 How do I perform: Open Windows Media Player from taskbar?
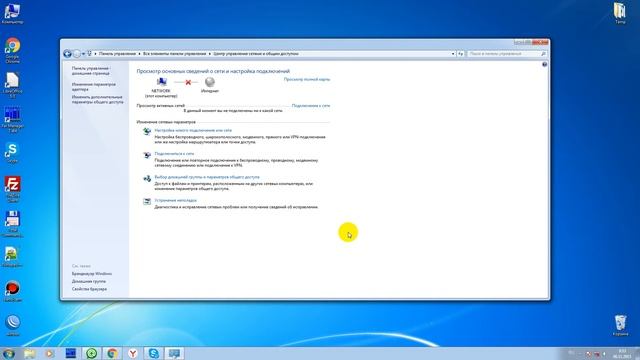[49, 353]
